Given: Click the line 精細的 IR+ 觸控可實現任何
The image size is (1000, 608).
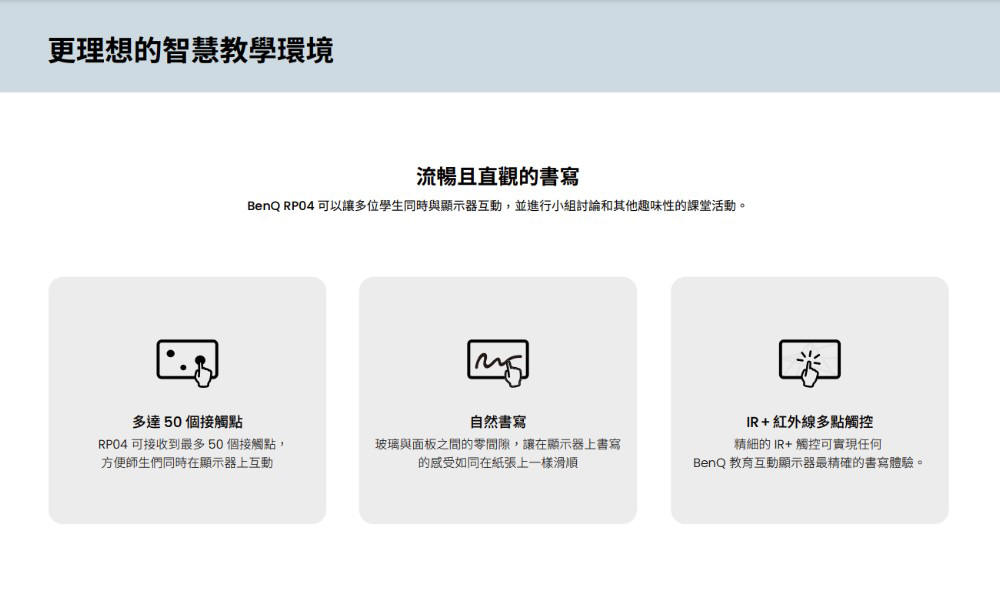Looking at the screenshot, I should pos(808,444).
